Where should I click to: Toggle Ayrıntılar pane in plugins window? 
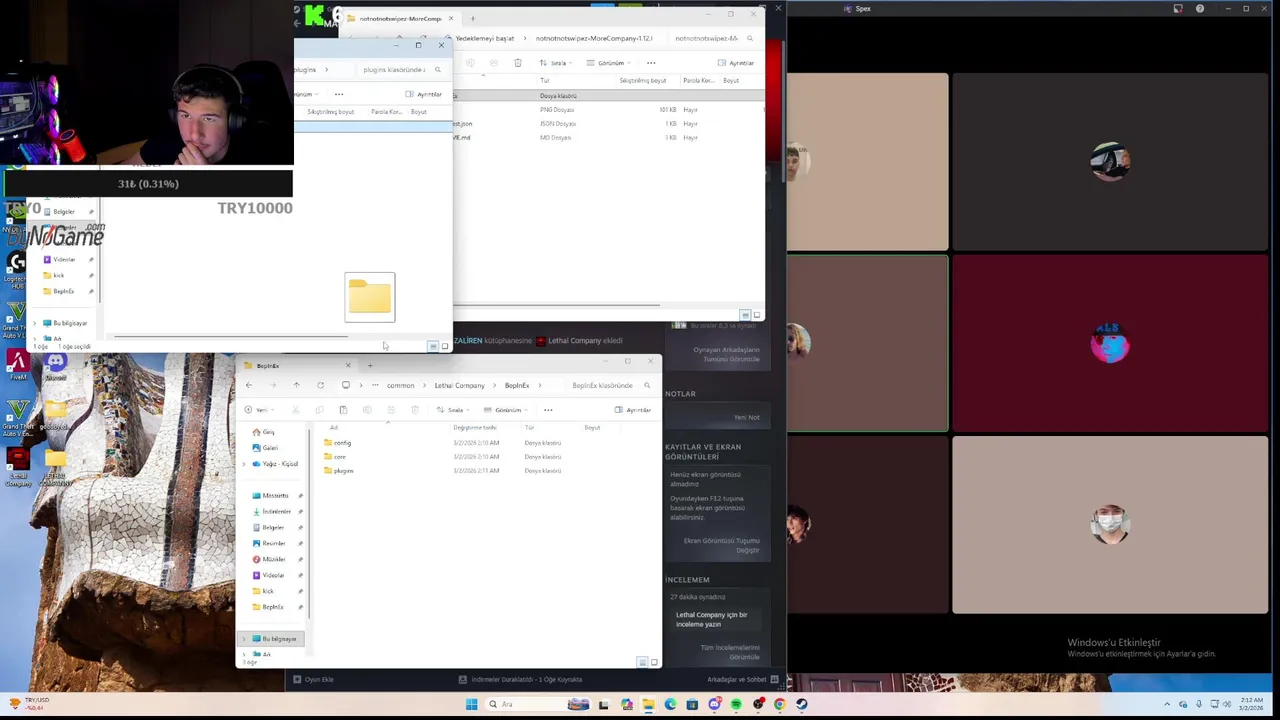point(424,94)
